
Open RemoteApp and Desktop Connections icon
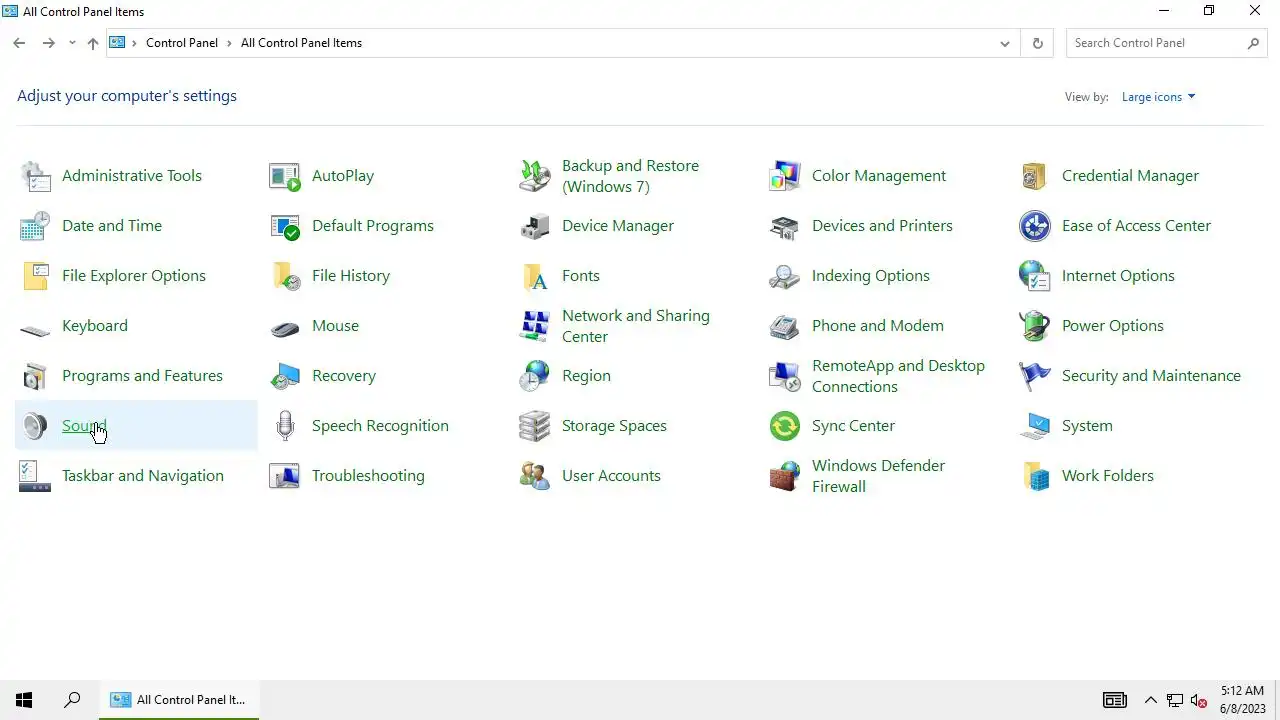(x=785, y=376)
